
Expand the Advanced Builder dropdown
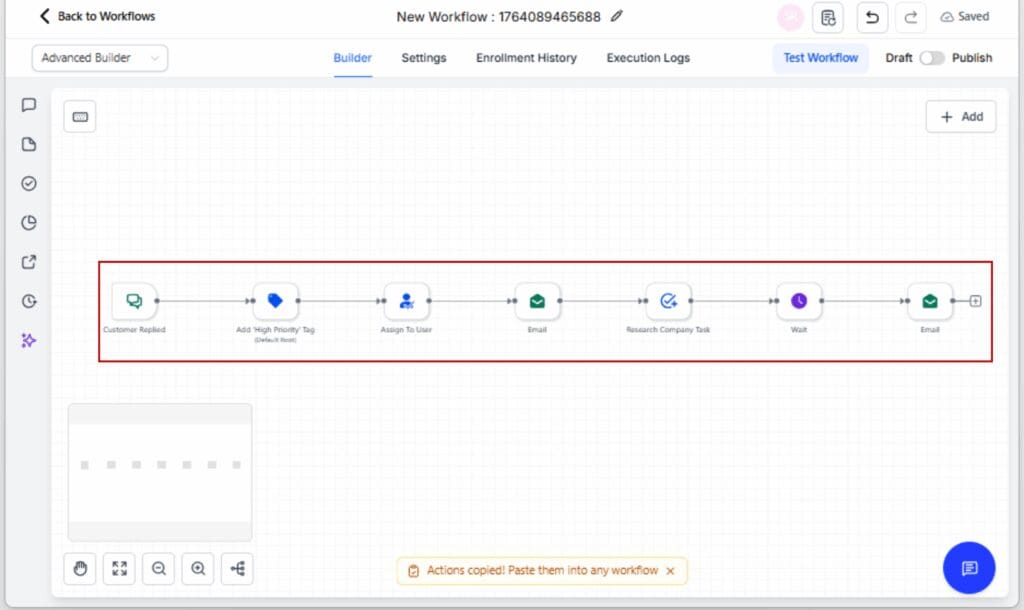click(98, 58)
